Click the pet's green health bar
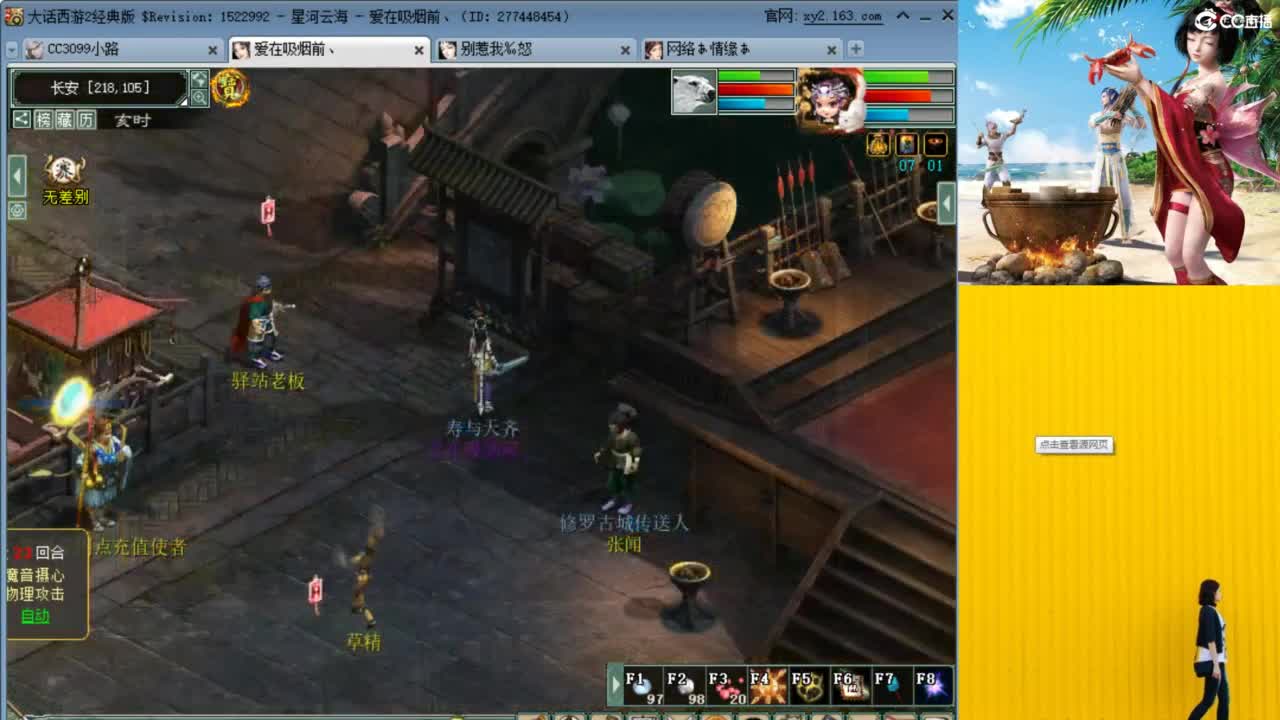 [x=755, y=76]
